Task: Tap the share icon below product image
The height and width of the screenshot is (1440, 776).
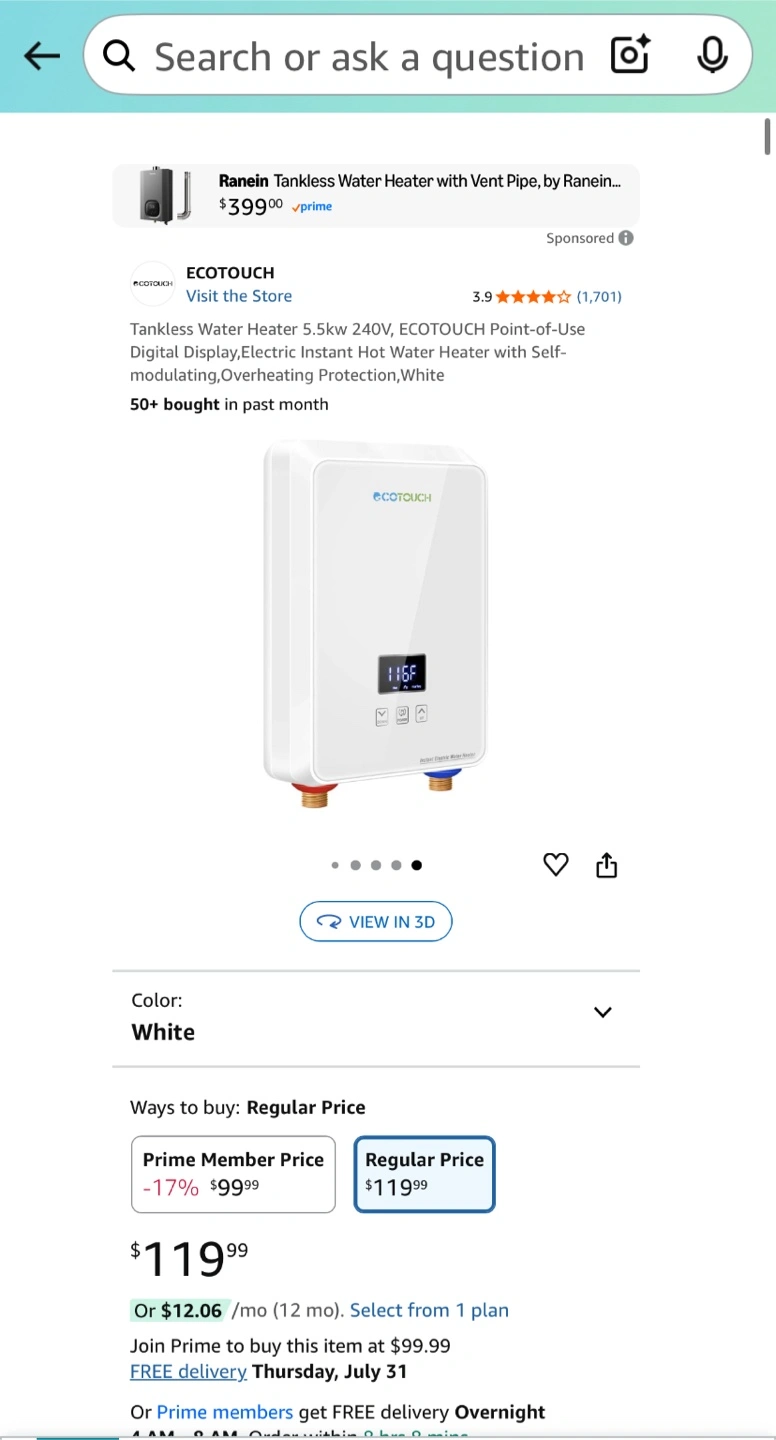Action: pos(607,865)
